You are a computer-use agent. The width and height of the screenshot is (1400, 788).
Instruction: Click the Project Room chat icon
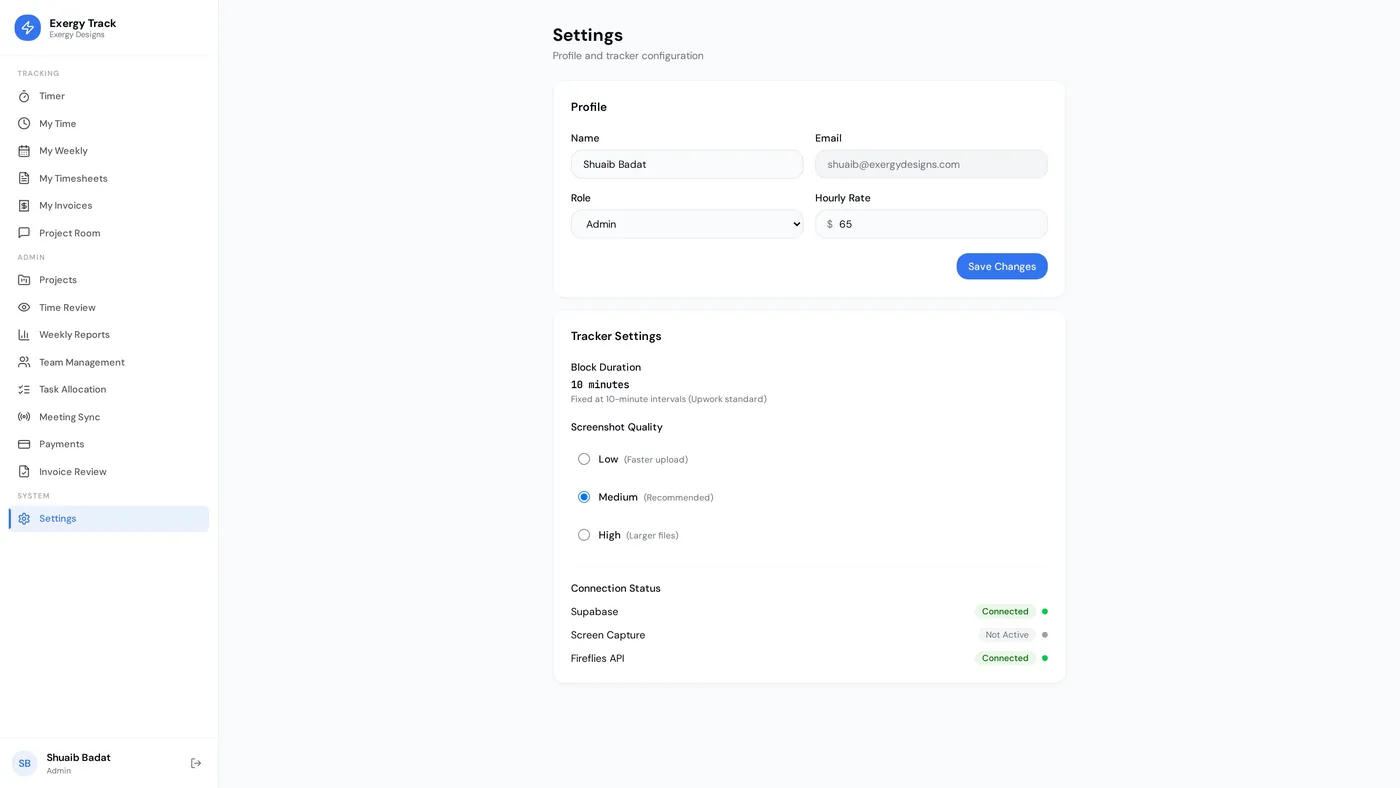pos(24,233)
